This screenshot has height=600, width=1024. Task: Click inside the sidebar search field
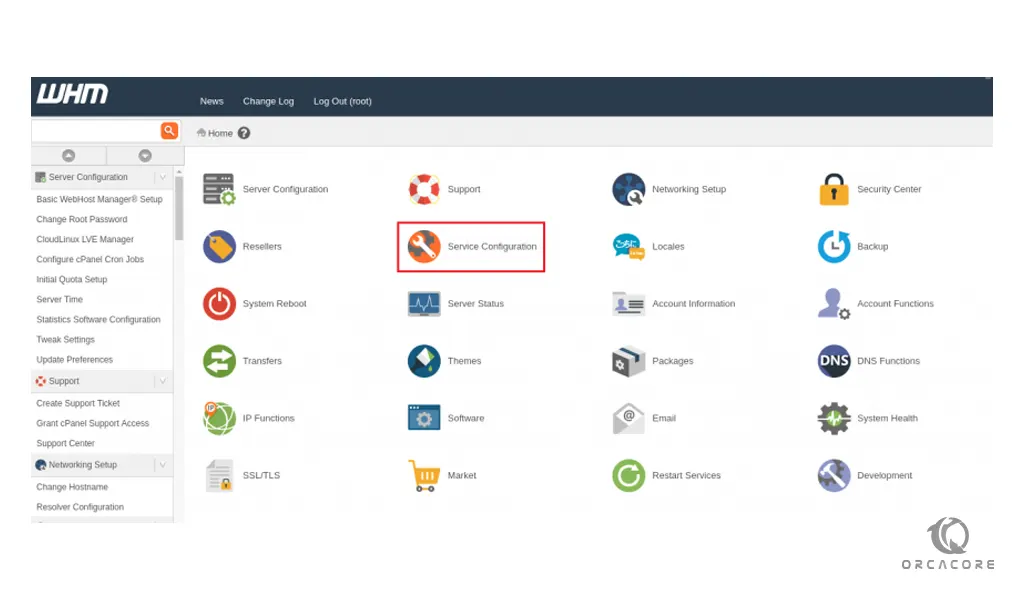click(x=95, y=131)
